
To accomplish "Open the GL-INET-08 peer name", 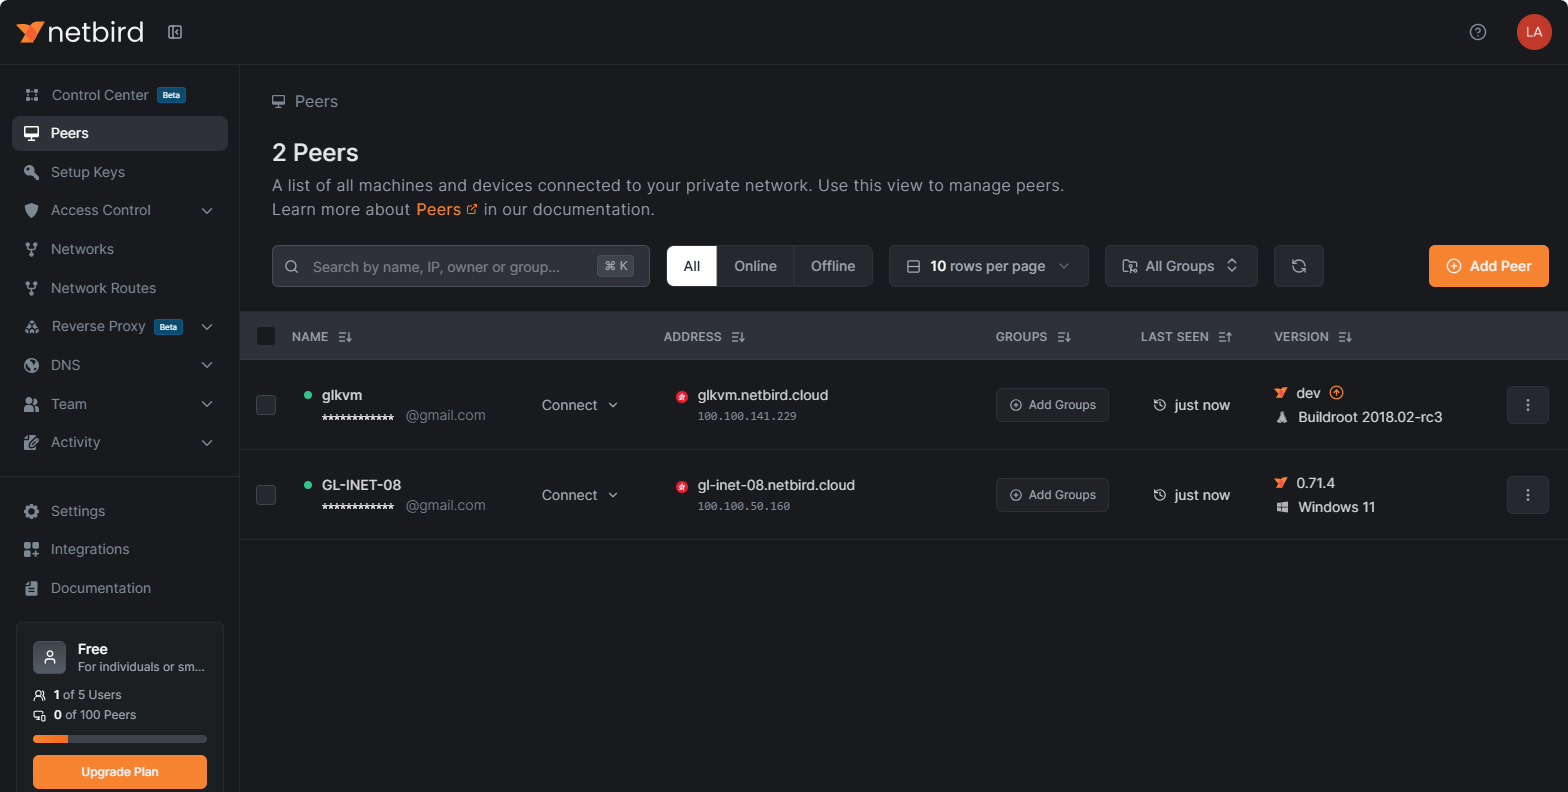I will tap(361, 485).
